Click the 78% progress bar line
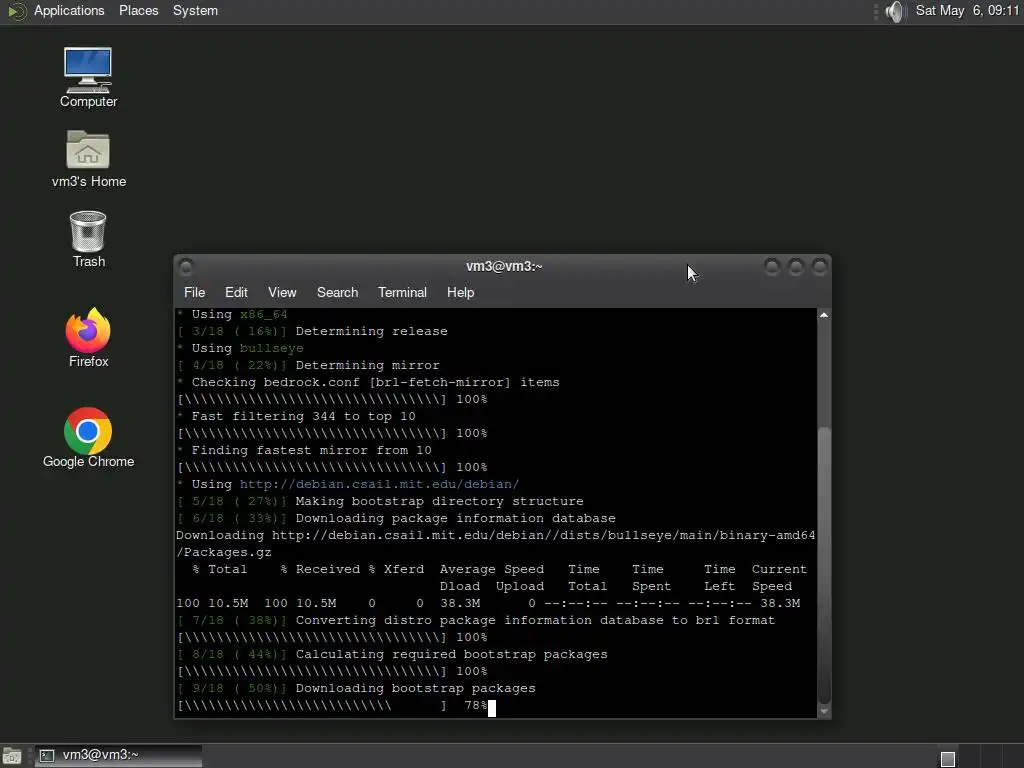1024x768 pixels. [x=333, y=705]
